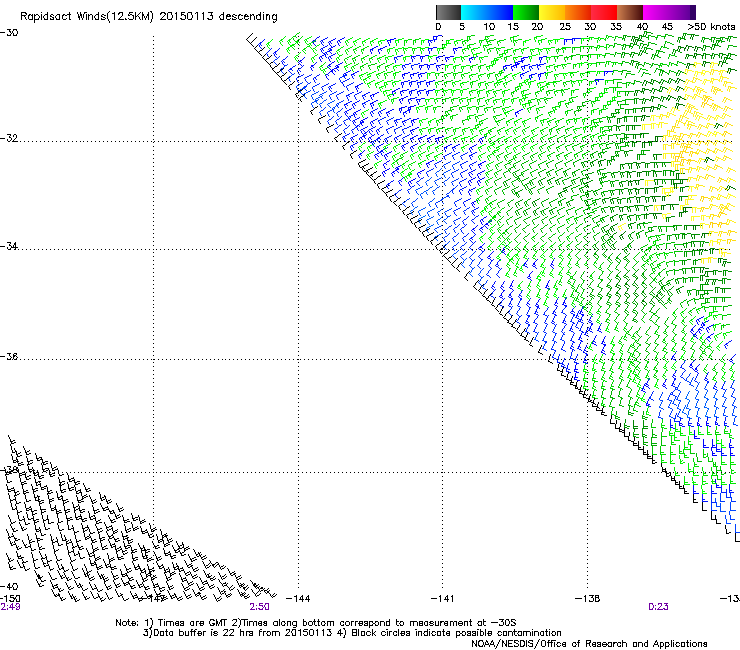Click the legend scale label '40'
This screenshot has width=740, height=650.
(x=642, y=27)
